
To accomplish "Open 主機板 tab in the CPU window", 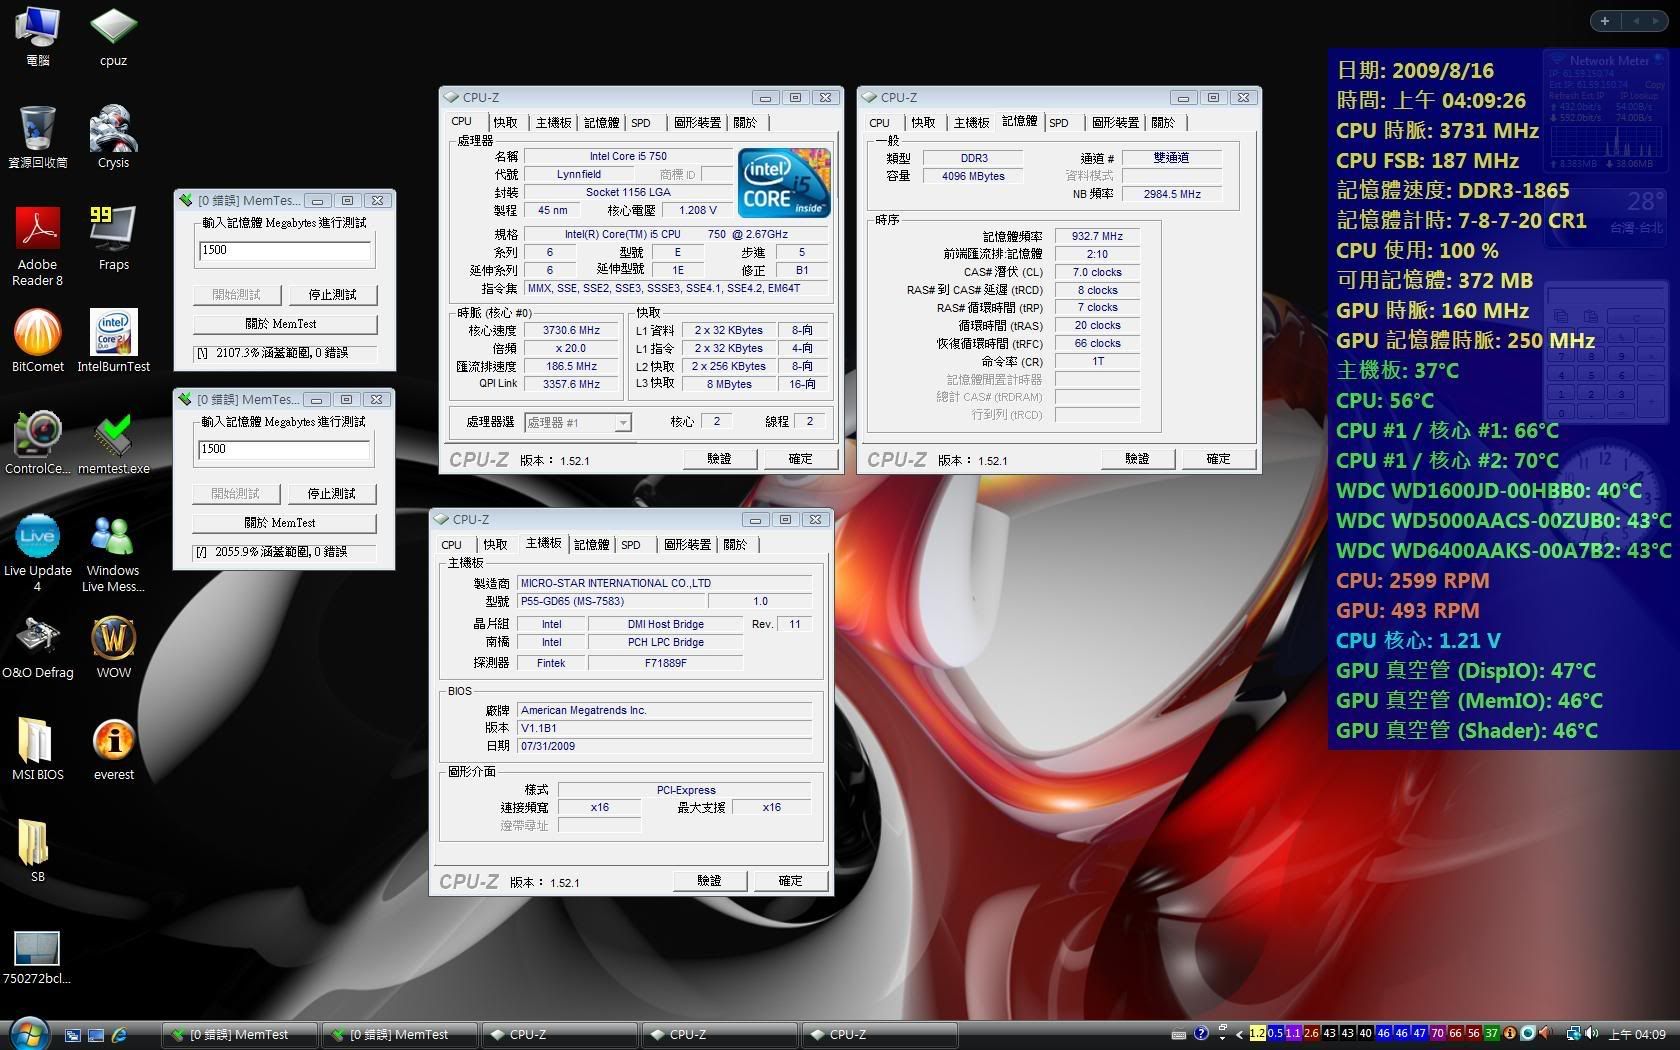I will [x=553, y=123].
